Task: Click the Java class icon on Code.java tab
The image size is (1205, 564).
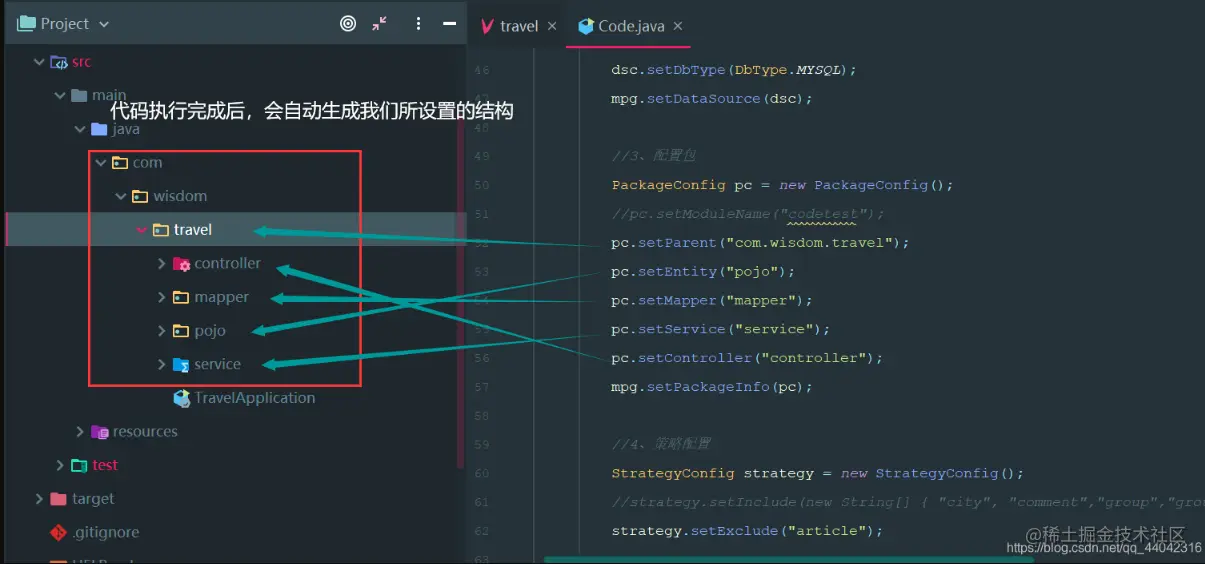Action: (x=586, y=27)
